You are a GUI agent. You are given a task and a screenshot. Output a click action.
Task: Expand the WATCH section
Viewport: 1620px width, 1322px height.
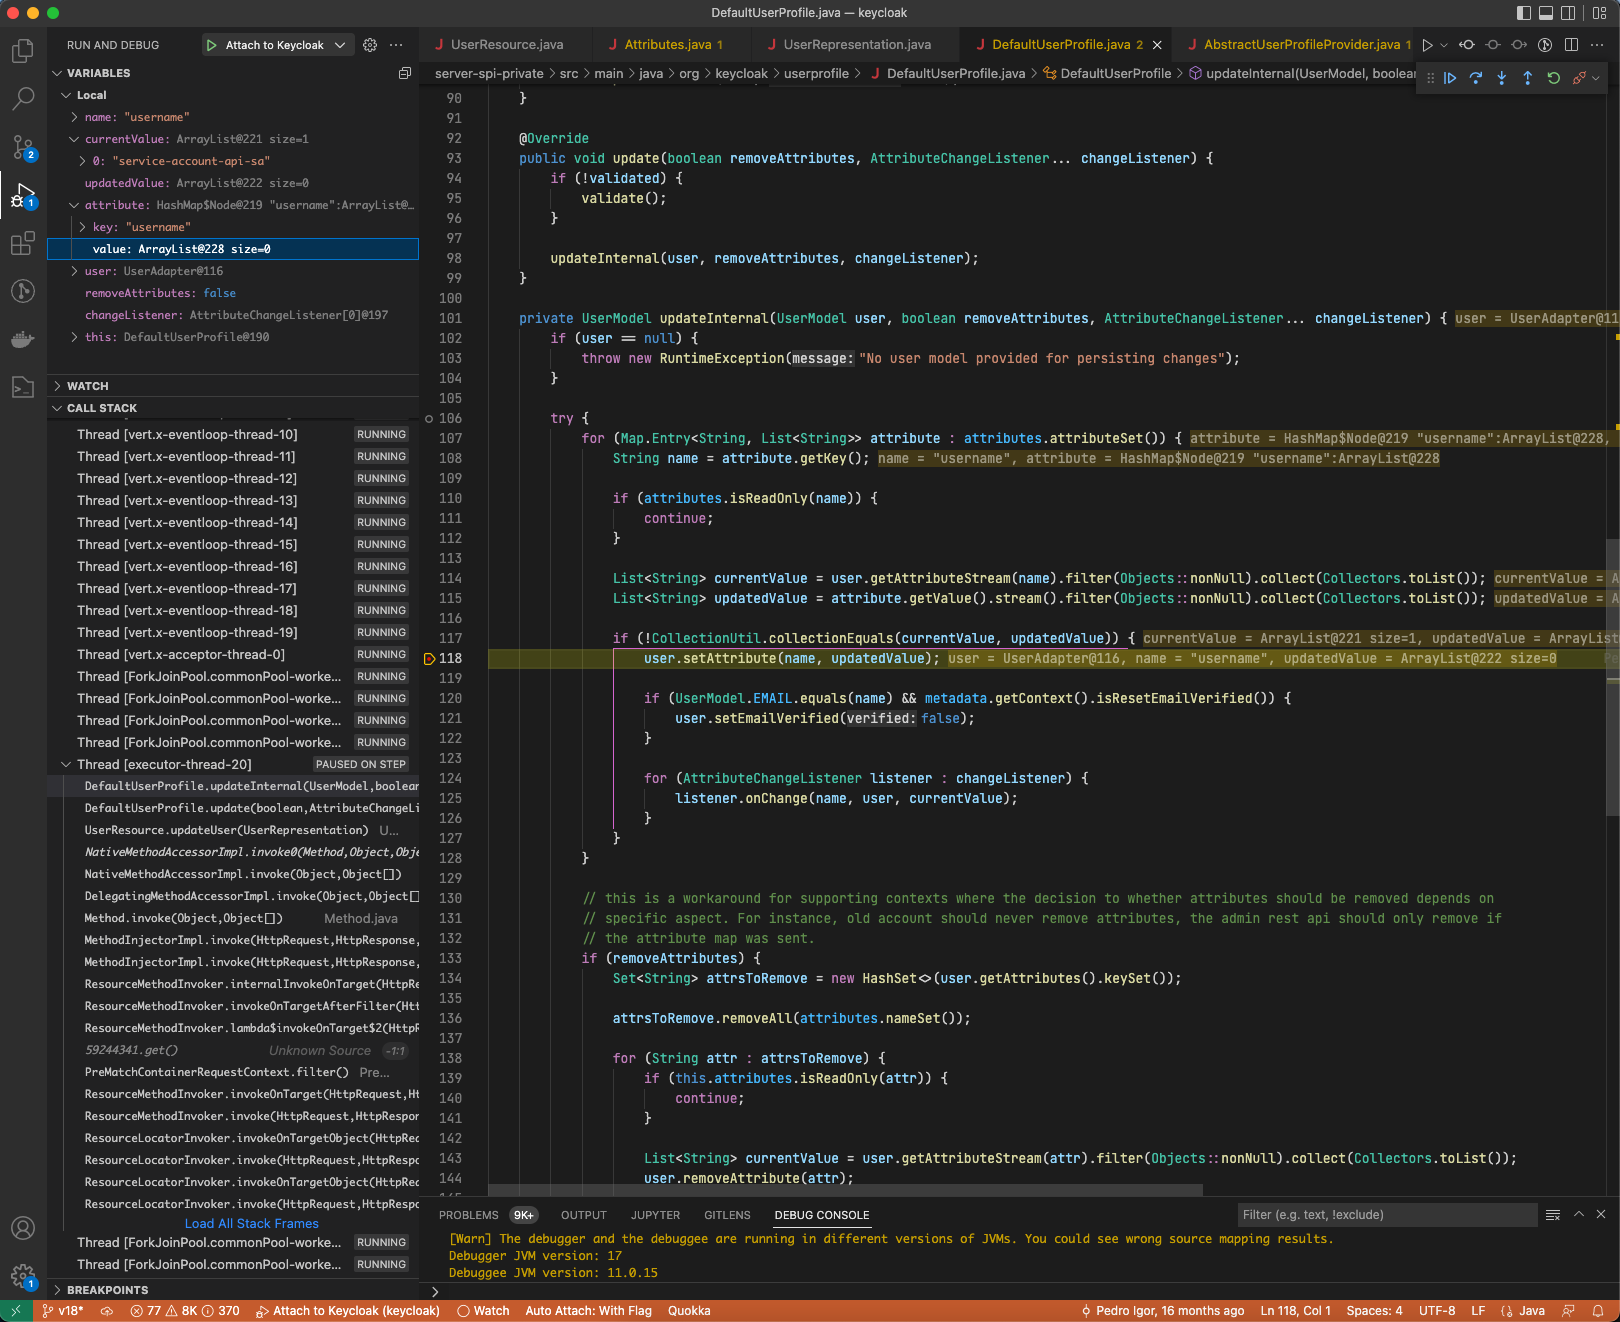(x=87, y=386)
